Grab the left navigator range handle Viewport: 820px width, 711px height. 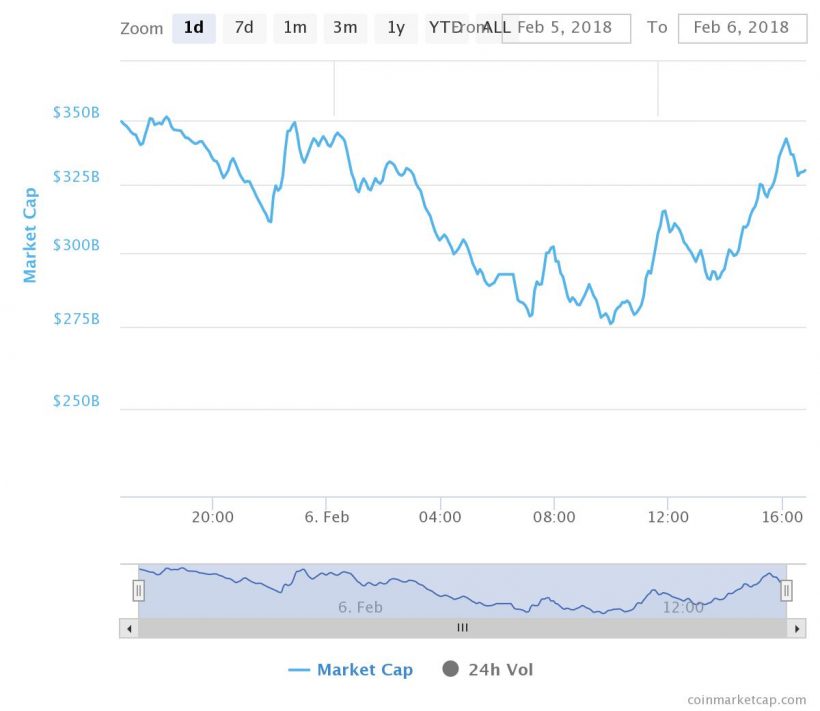pos(138,591)
